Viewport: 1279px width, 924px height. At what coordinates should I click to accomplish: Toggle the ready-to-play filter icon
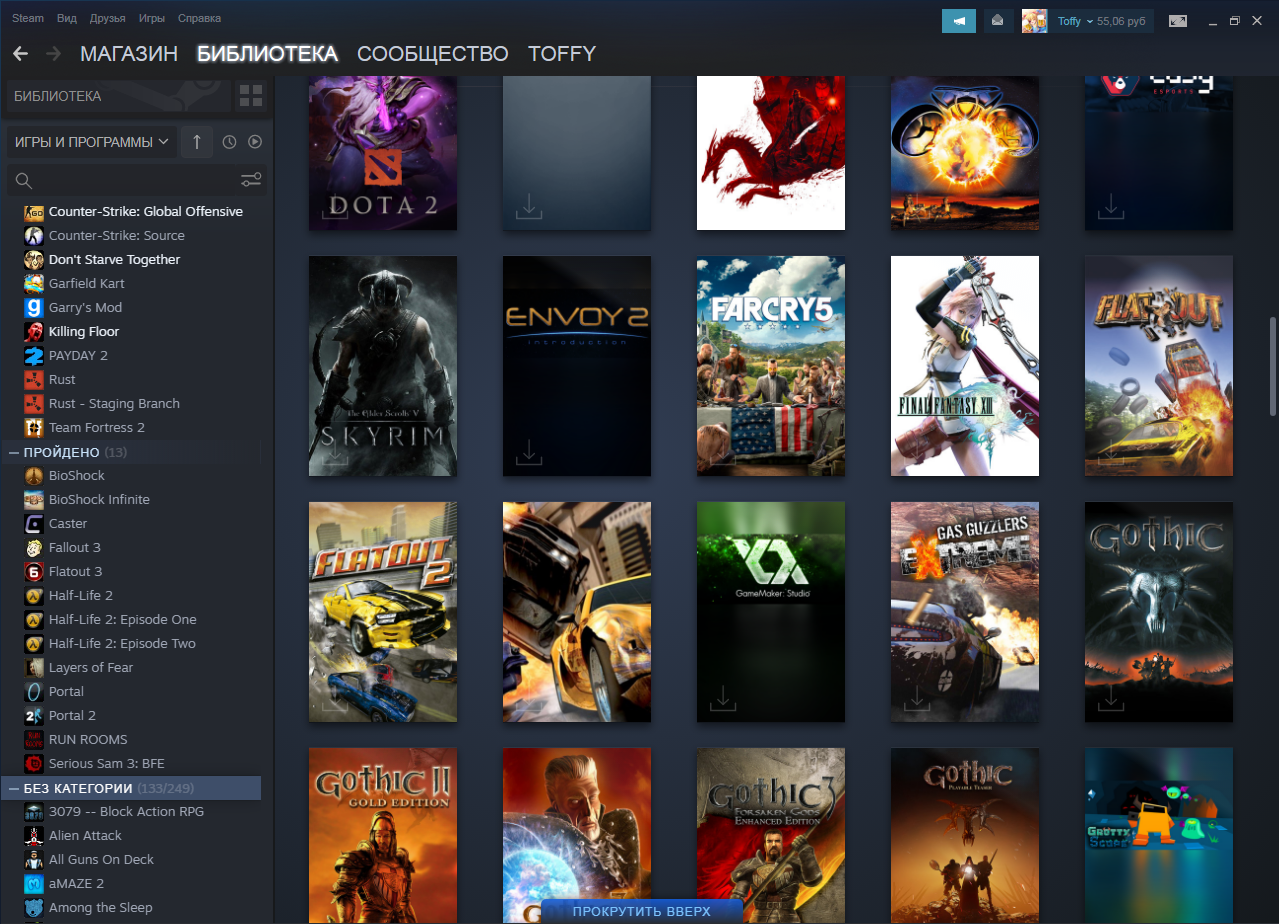255,142
